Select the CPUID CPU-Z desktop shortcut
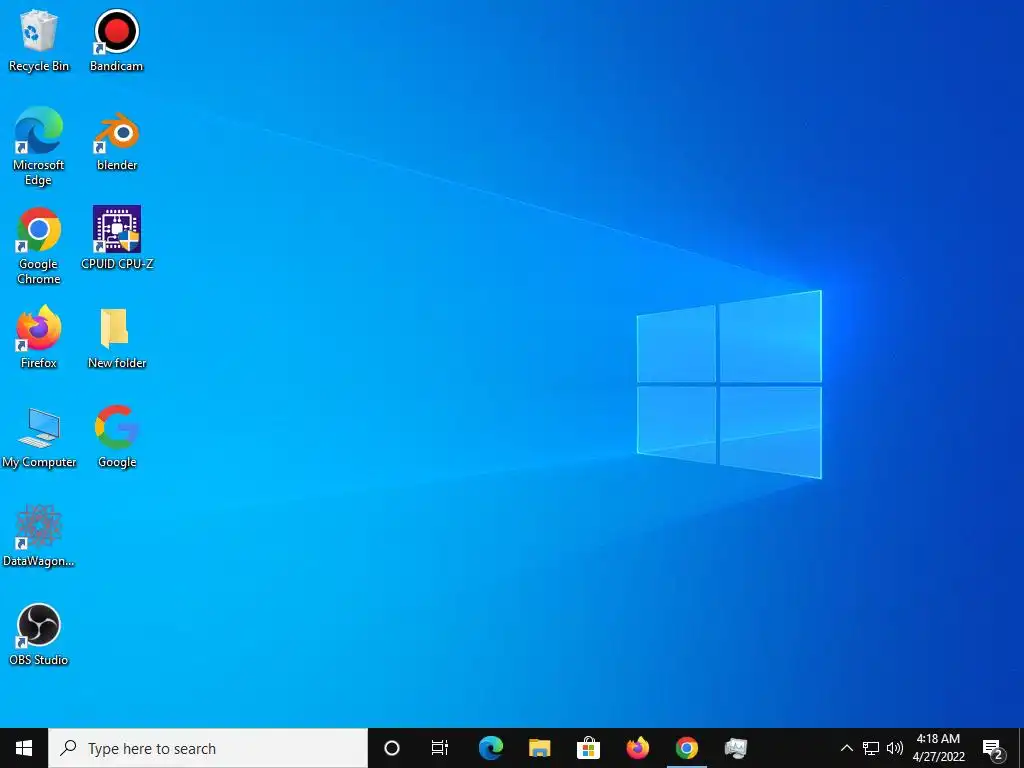 (x=117, y=238)
